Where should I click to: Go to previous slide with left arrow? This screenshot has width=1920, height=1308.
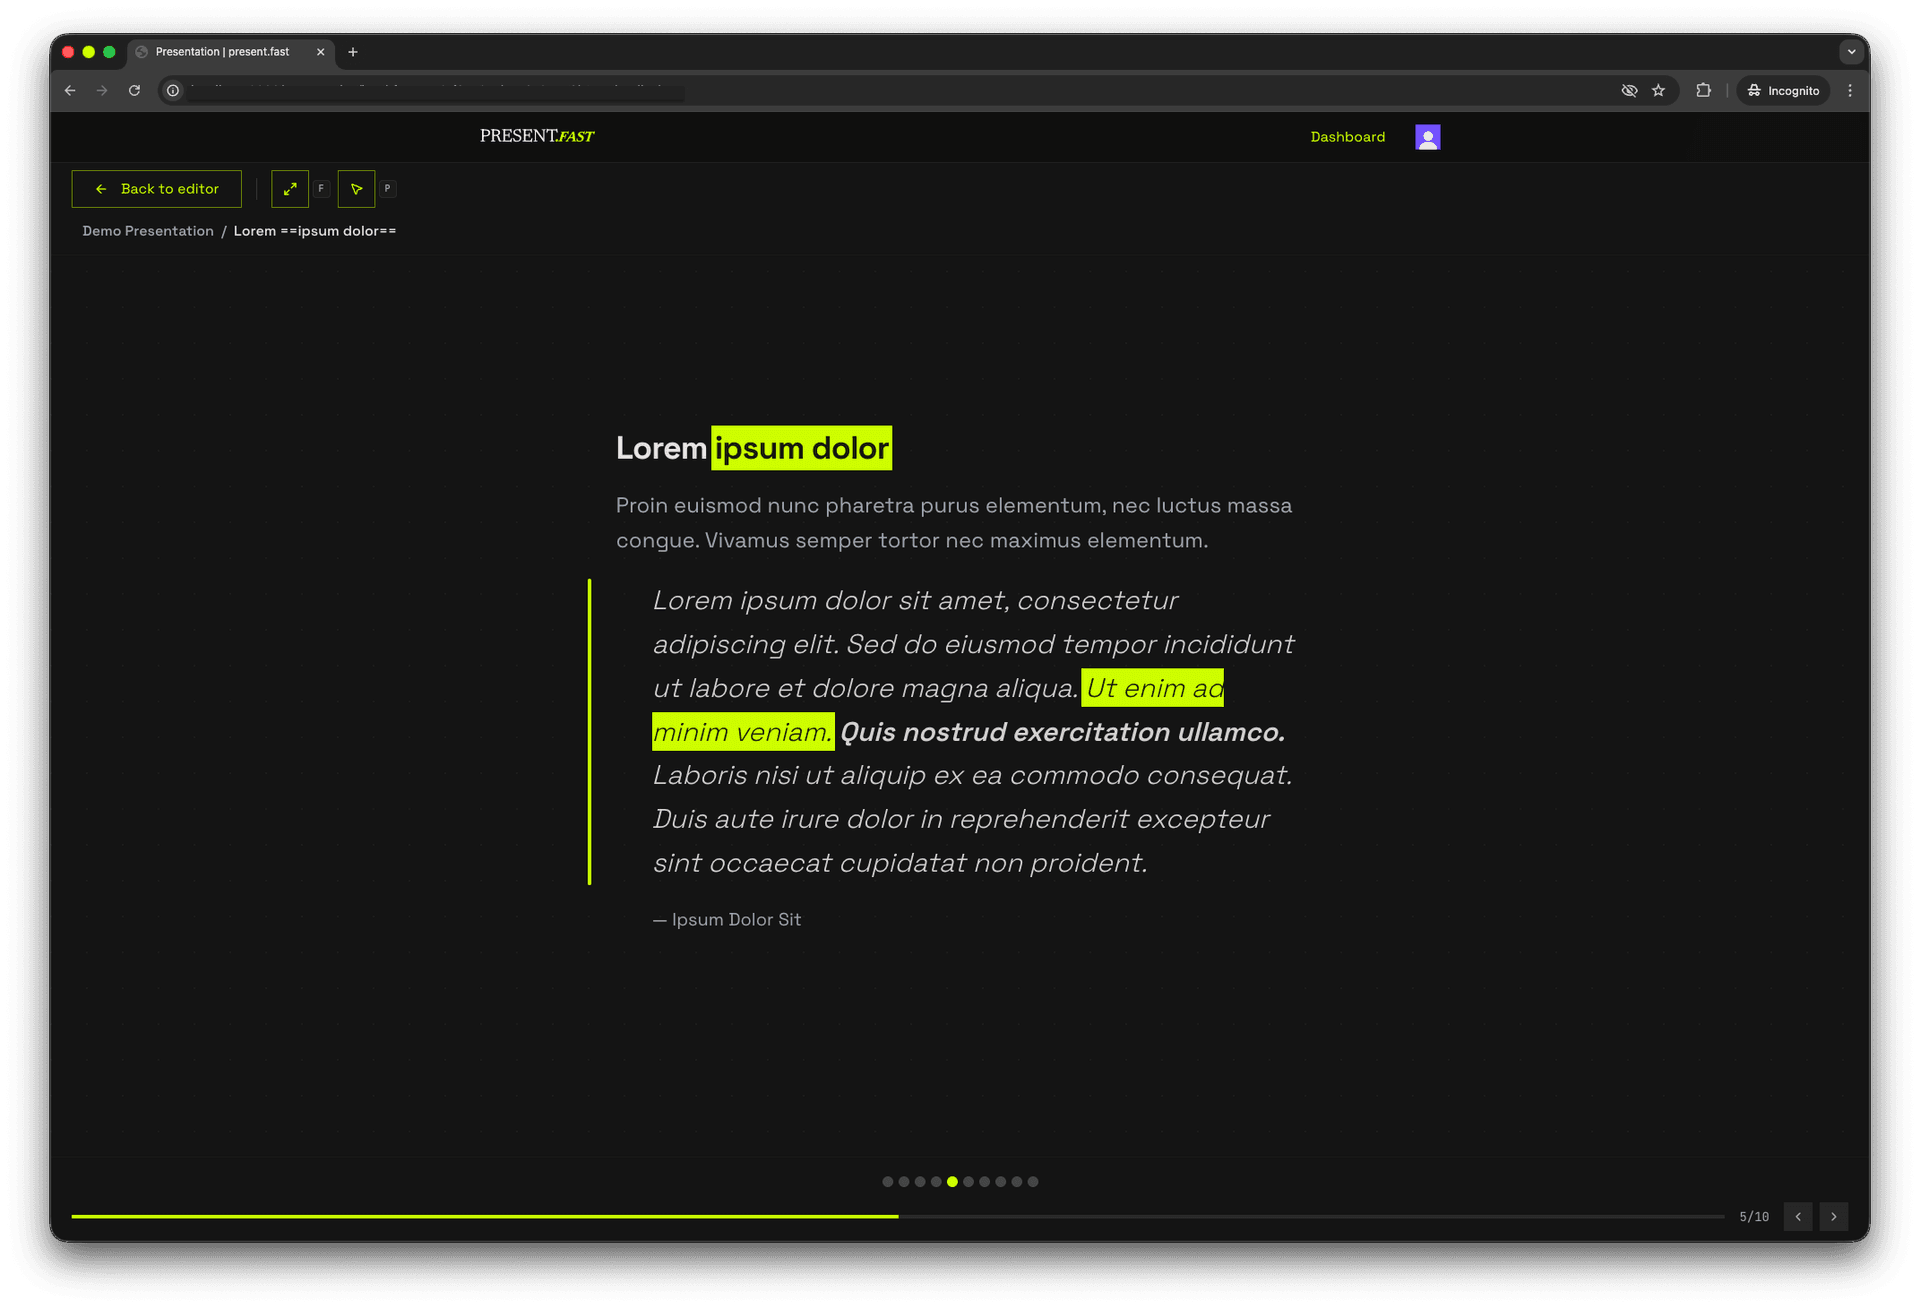pyautogui.click(x=1798, y=1217)
